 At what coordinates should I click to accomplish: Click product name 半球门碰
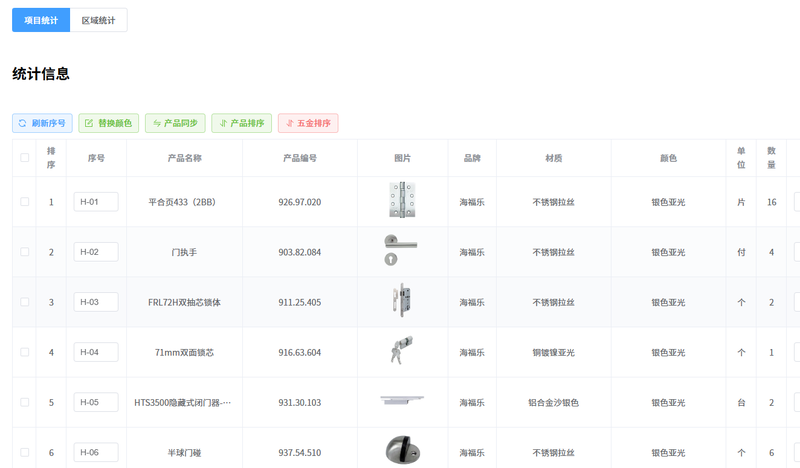coord(184,453)
